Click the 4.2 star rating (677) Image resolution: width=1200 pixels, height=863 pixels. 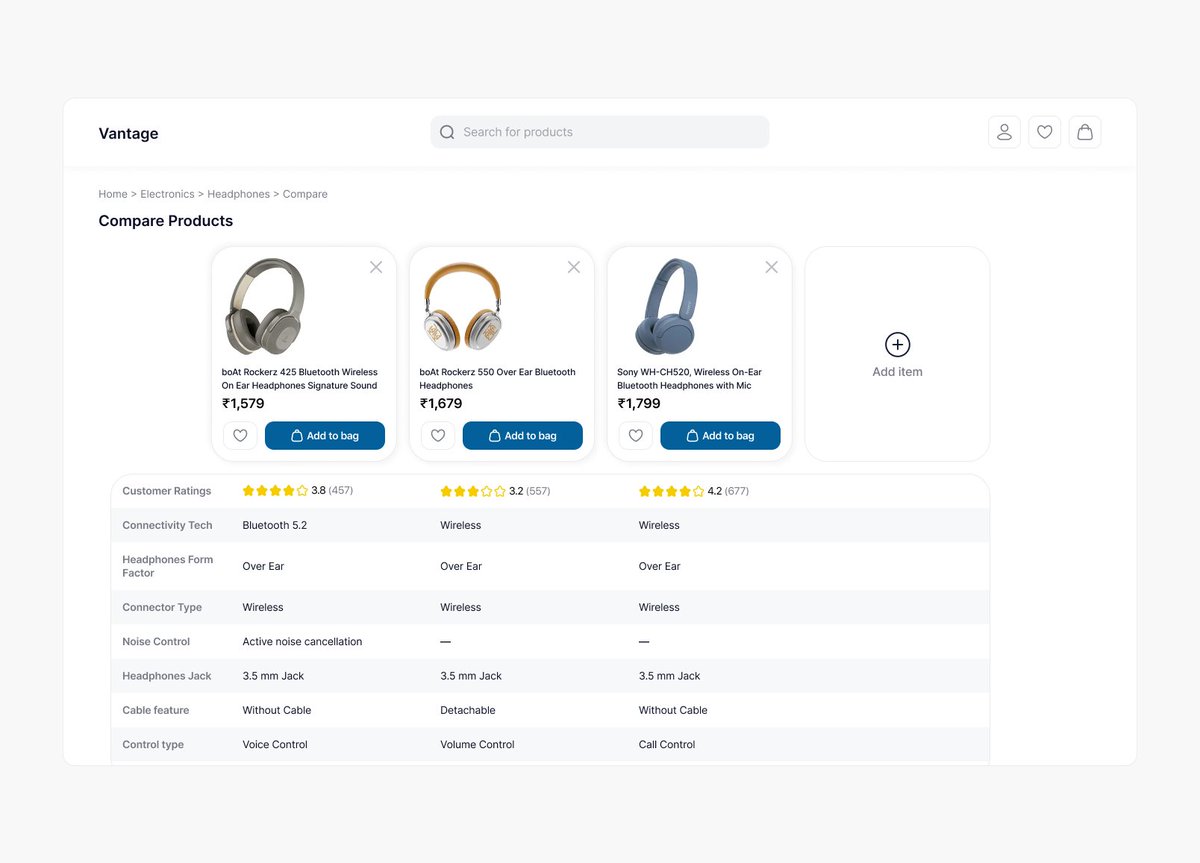point(694,491)
